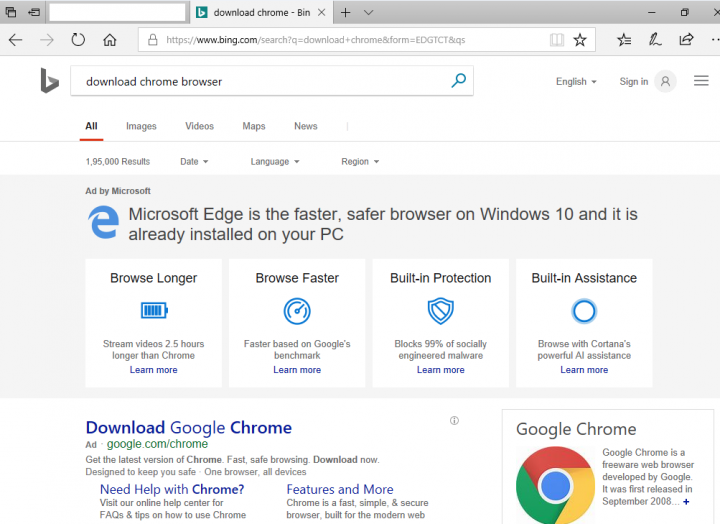Click the Browse Faster speedometer icon
720x524 pixels.
click(297, 311)
